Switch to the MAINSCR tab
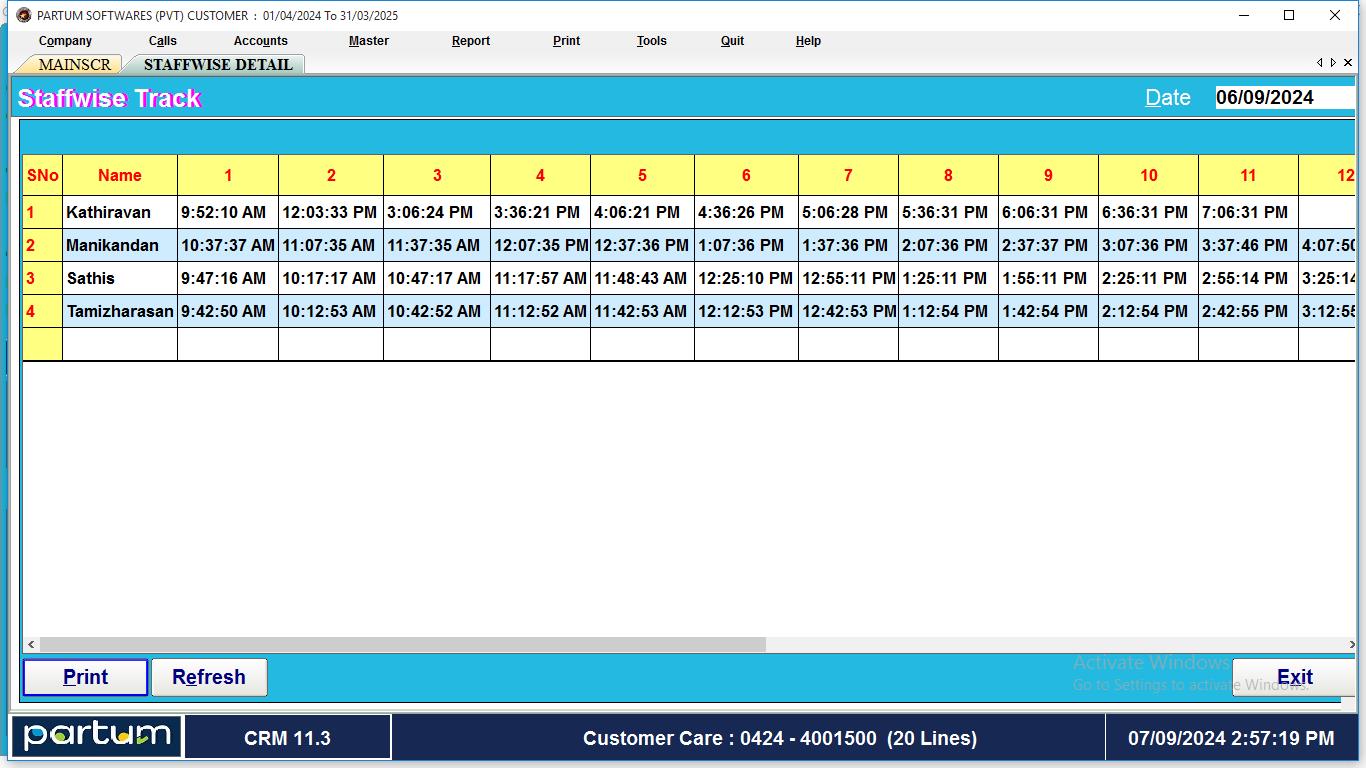 (73, 64)
